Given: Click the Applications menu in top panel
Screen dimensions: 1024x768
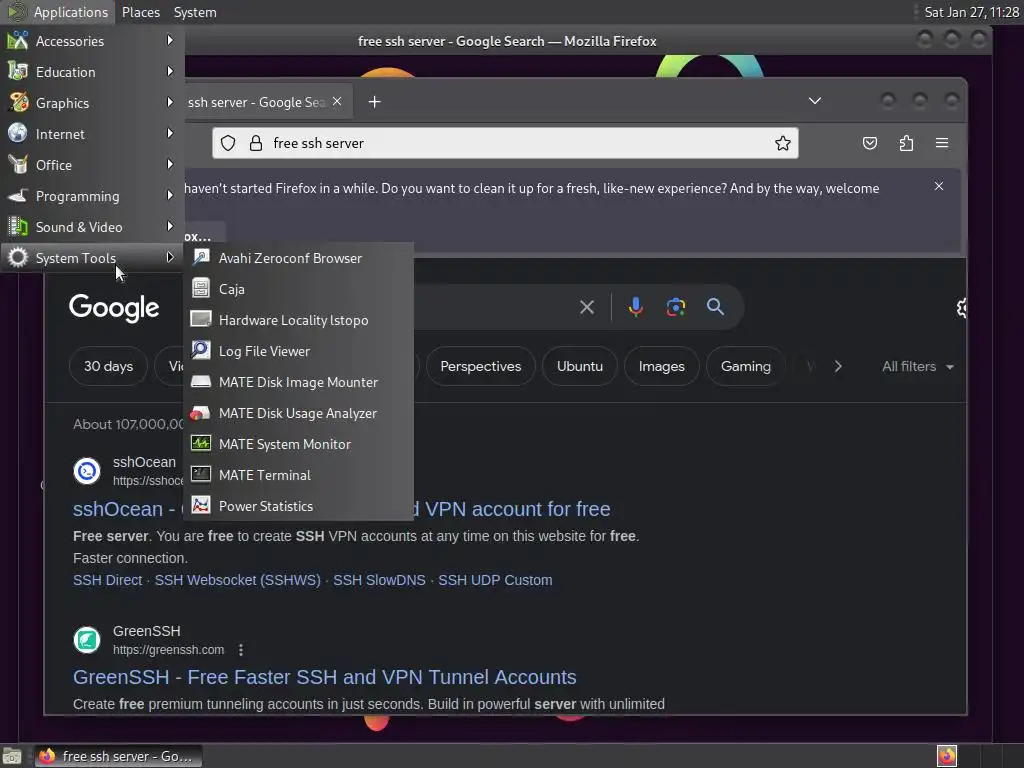Looking at the screenshot, I should (x=57, y=12).
